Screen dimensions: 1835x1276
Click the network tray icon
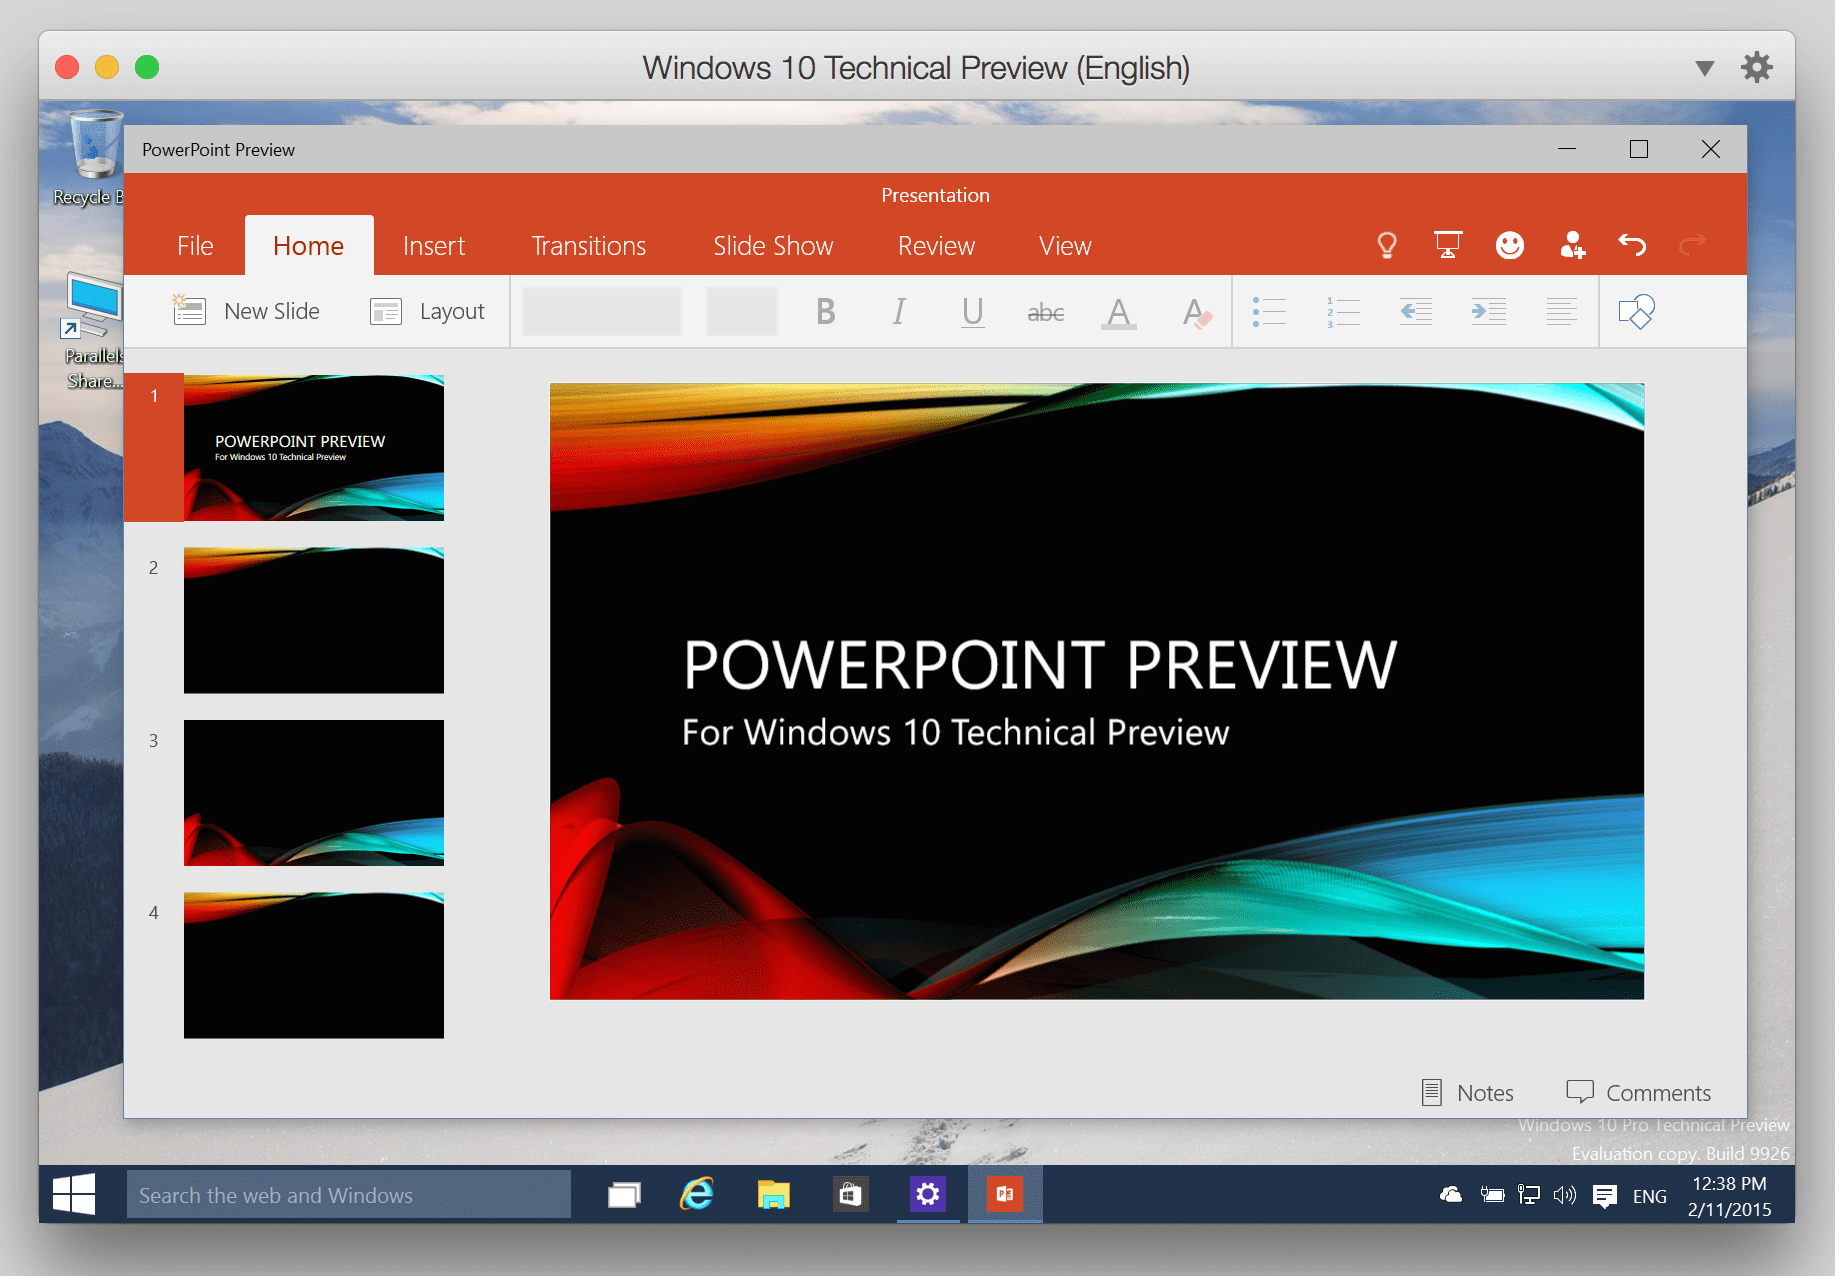pos(1529,1195)
